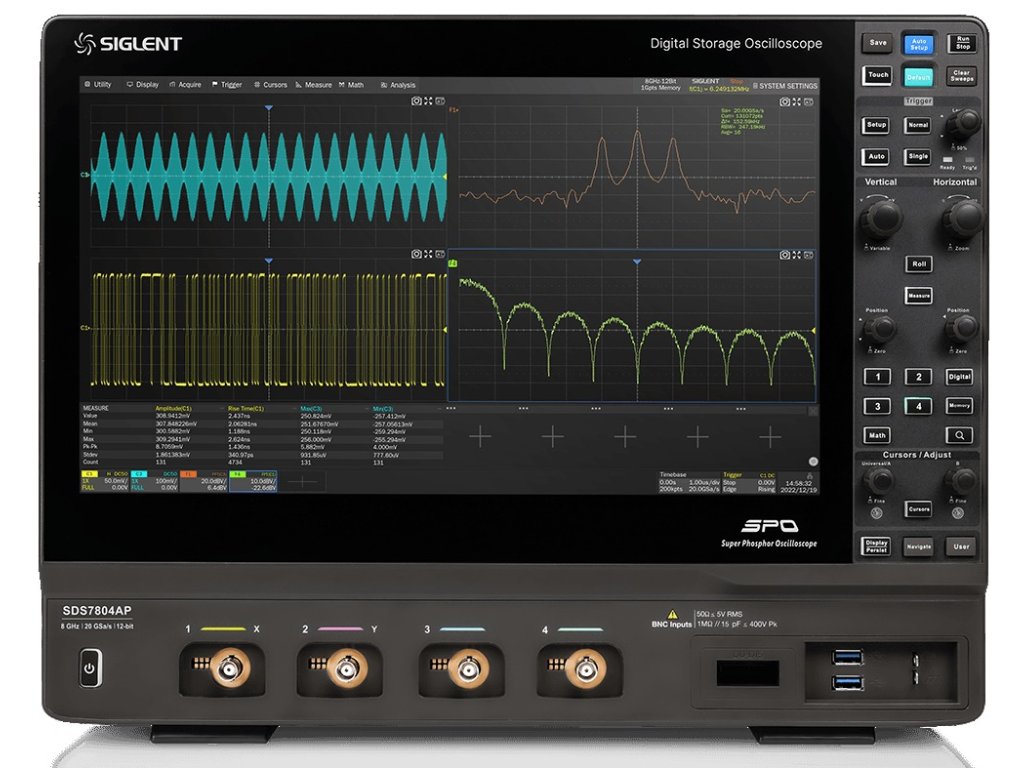Open the C1 channel descriptor box
Image resolution: width=1024 pixels, height=768 pixels.
104,481
